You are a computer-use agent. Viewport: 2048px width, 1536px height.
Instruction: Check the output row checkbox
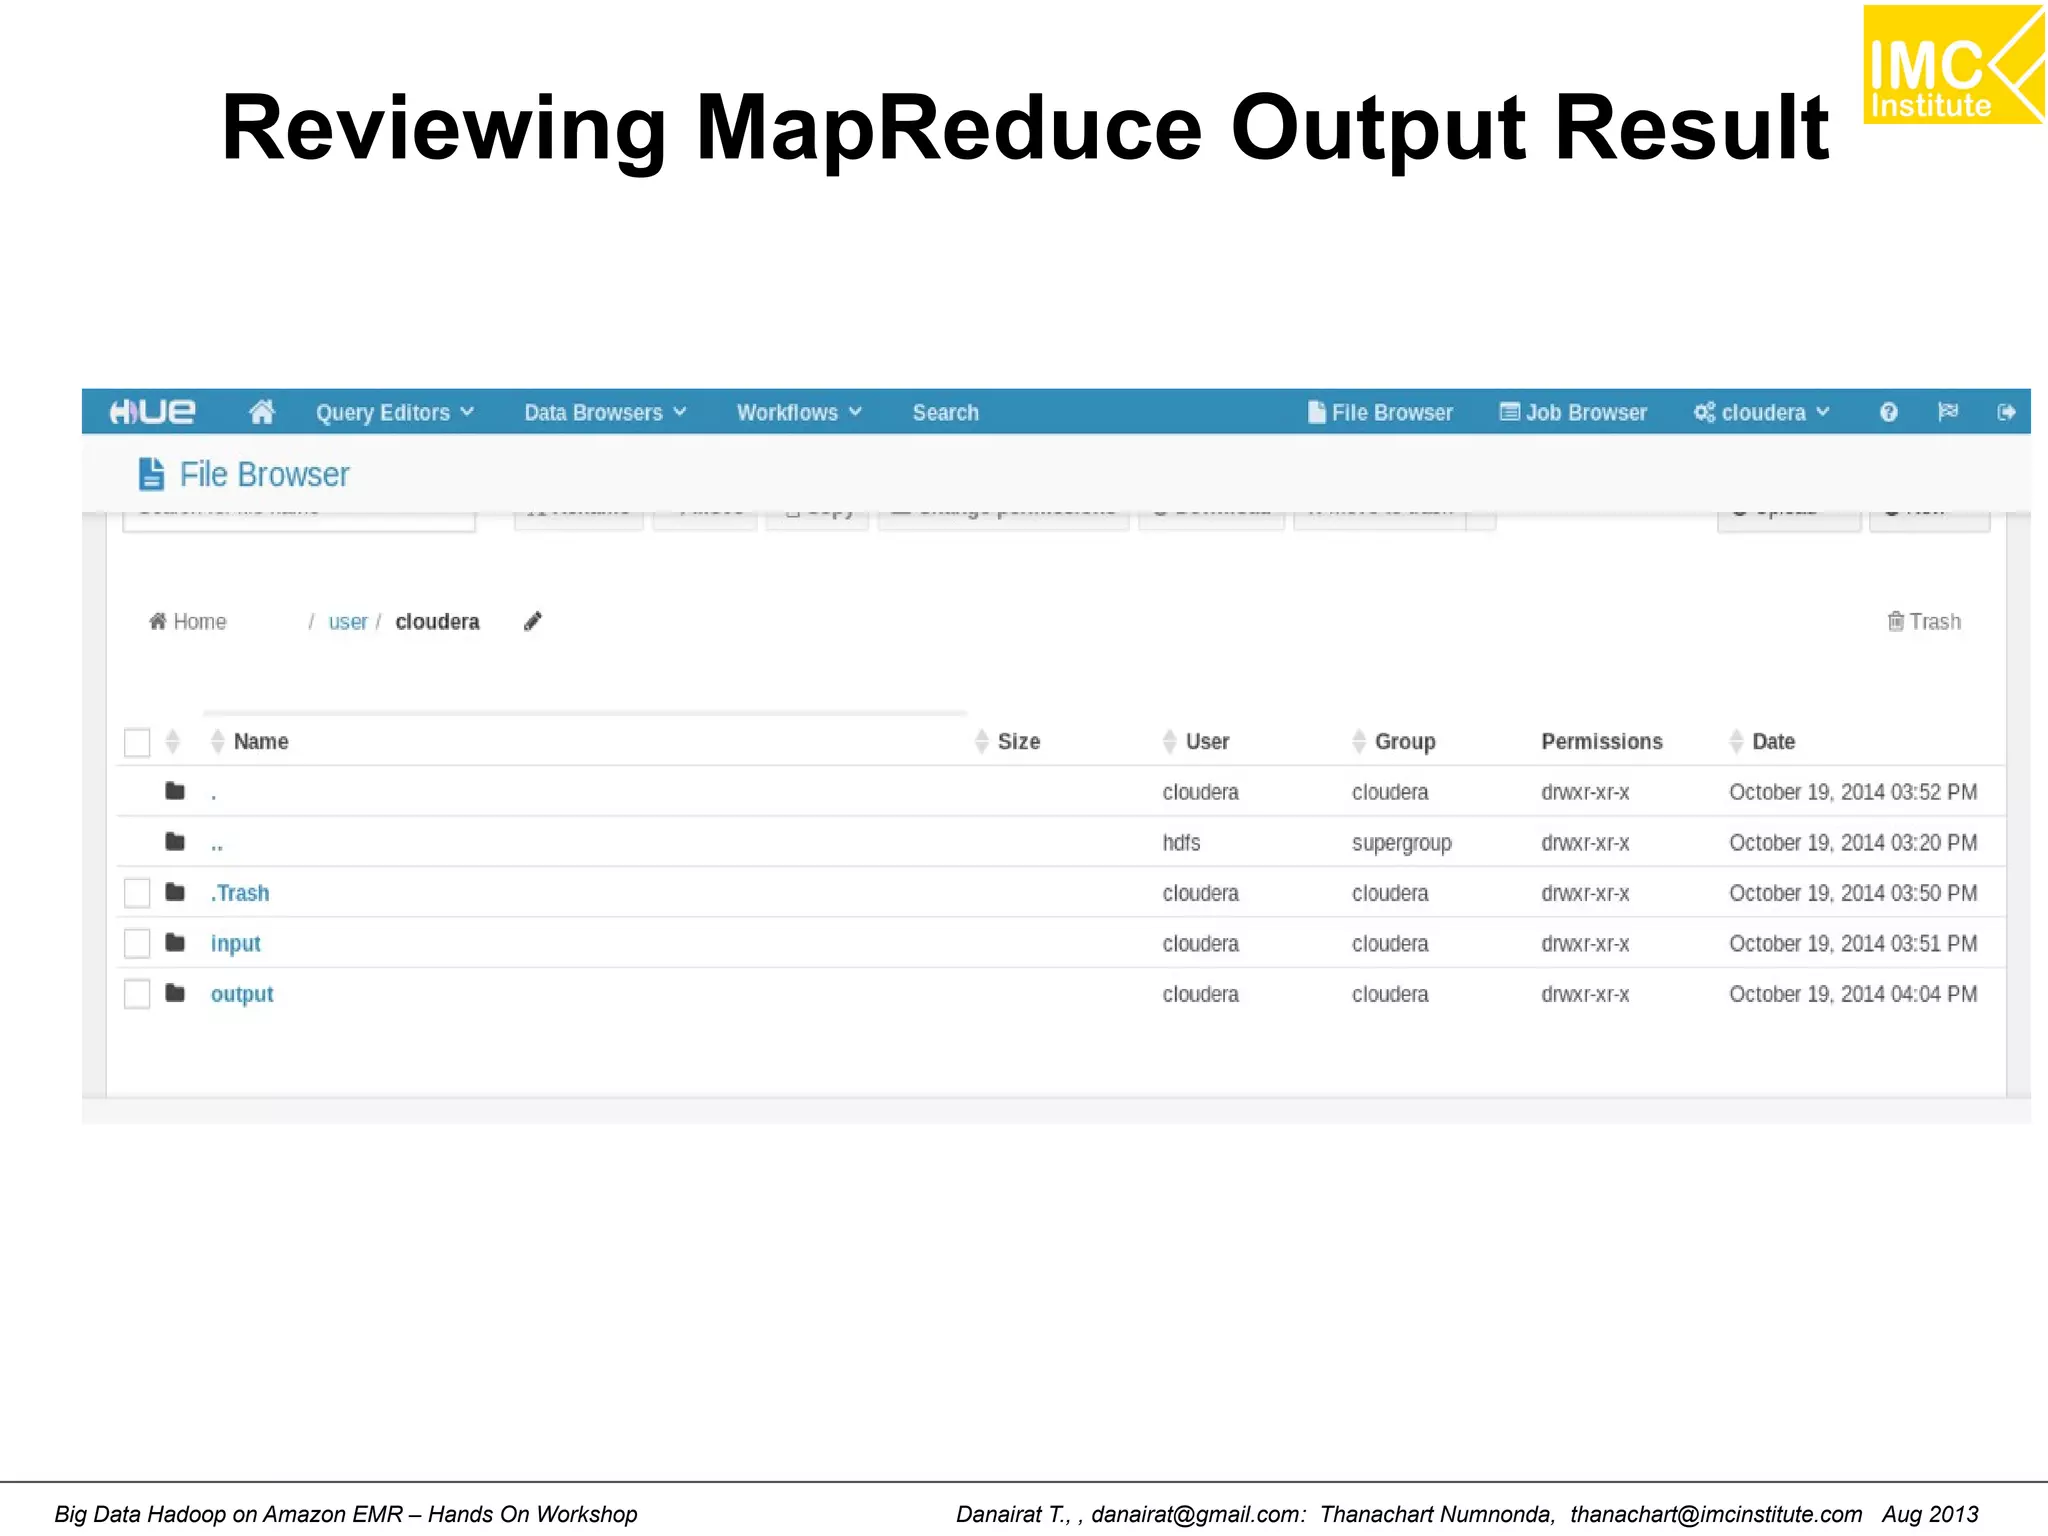coord(137,995)
